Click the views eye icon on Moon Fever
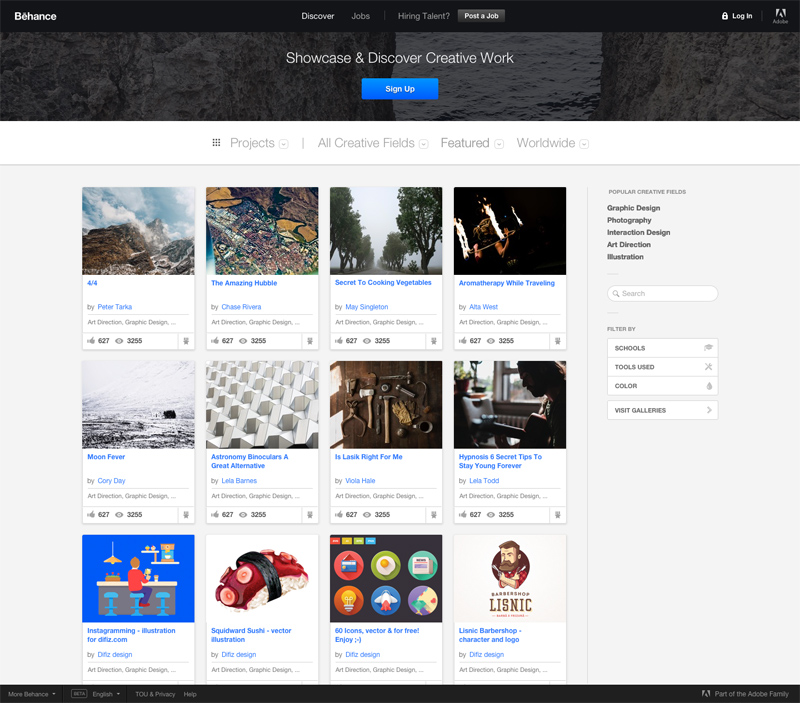The height and width of the screenshot is (703, 800). click(120, 514)
